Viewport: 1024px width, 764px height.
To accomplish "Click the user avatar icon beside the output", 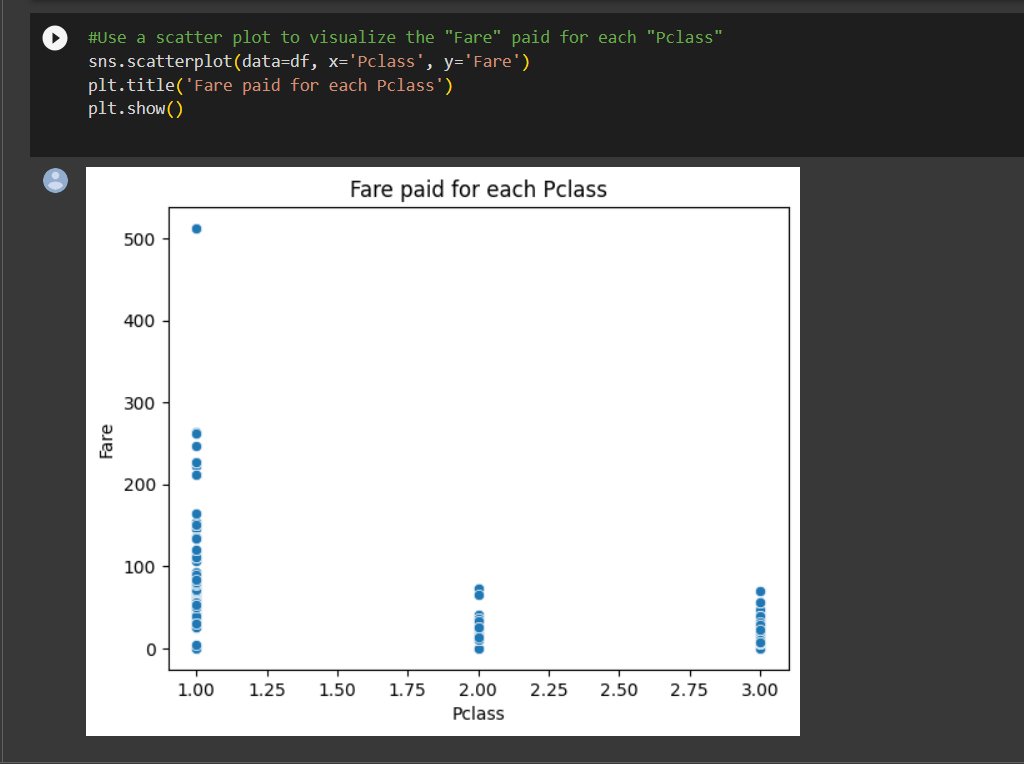I will pyautogui.click(x=55, y=180).
